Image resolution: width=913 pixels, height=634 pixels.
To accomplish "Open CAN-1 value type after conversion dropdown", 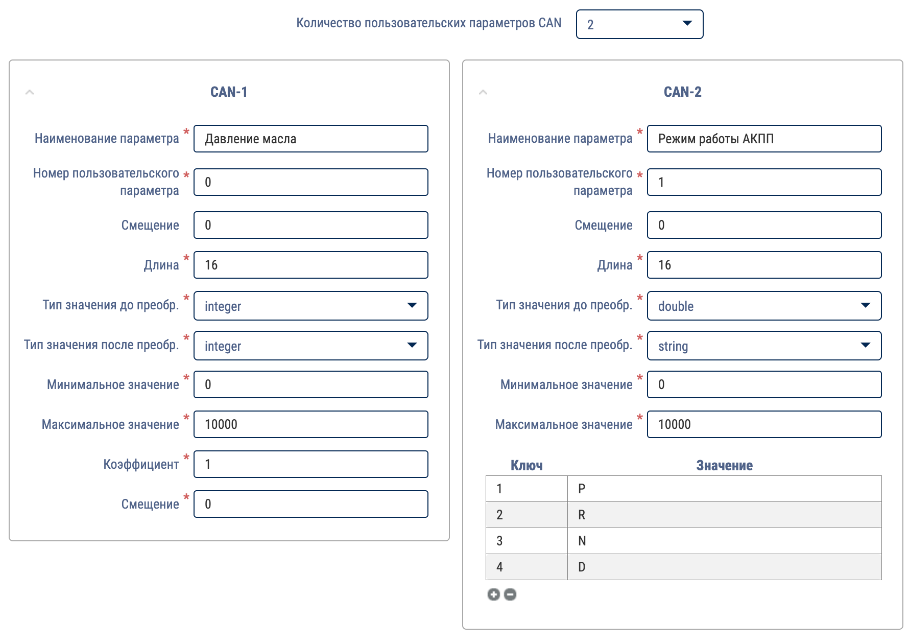I will tap(310, 346).
